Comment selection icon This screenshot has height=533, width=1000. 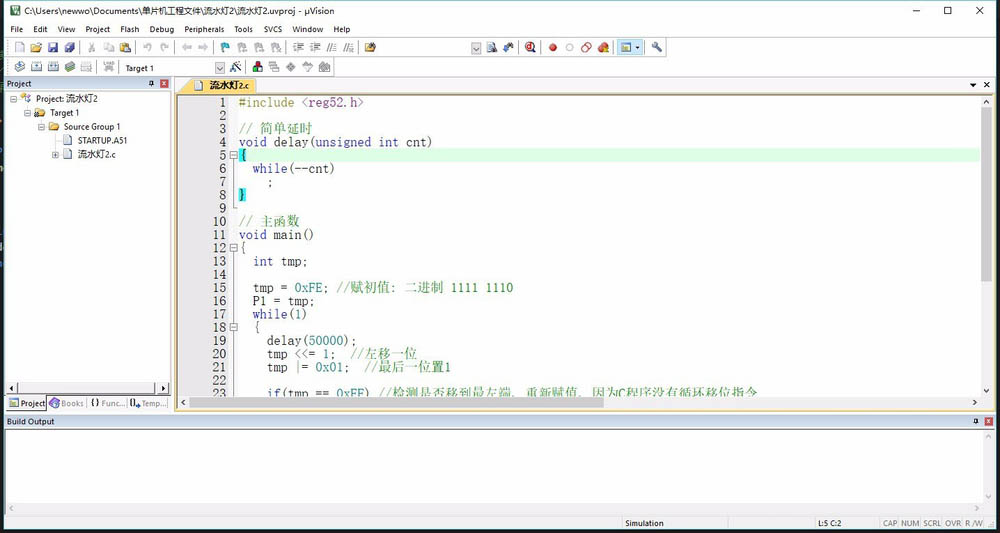click(332, 47)
